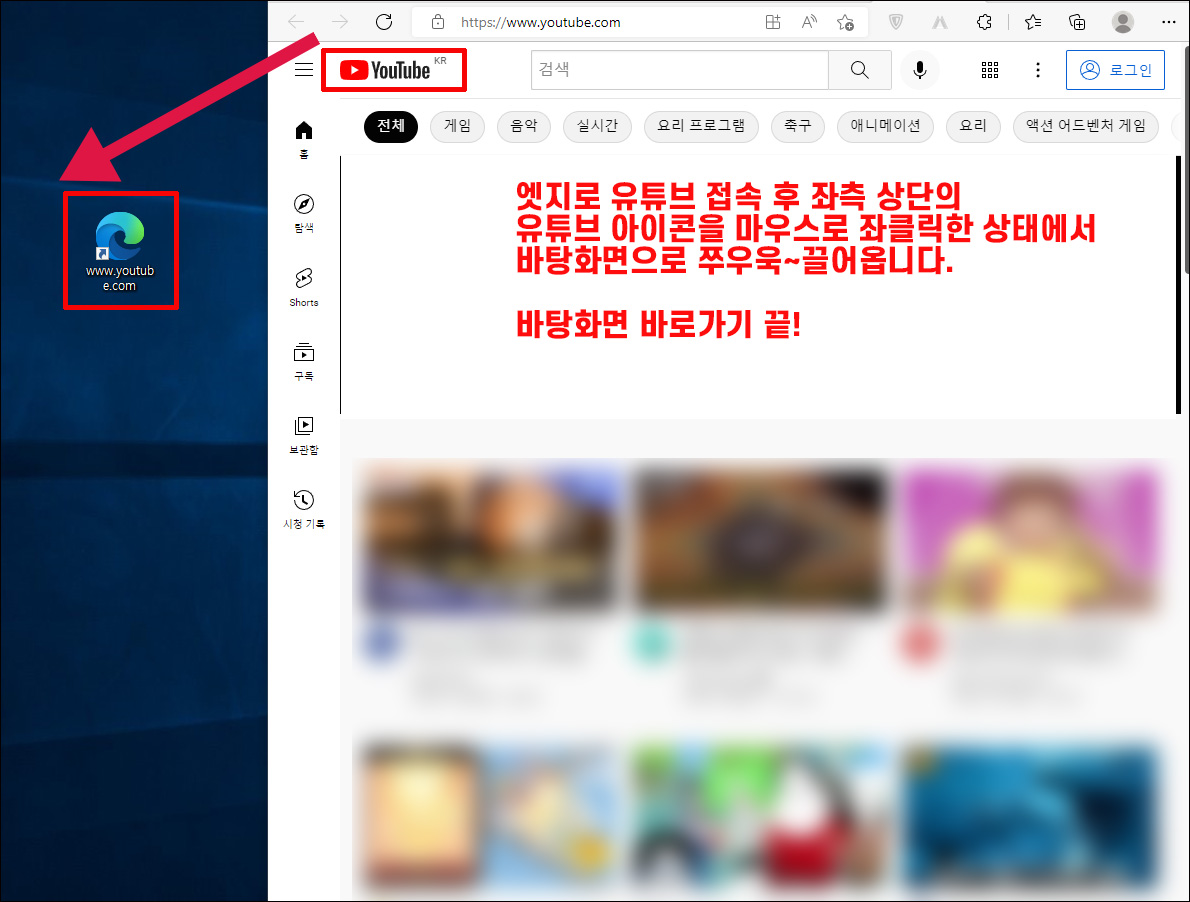
Task: Open the green and red thumbnail, bottom row
Action: click(760, 815)
